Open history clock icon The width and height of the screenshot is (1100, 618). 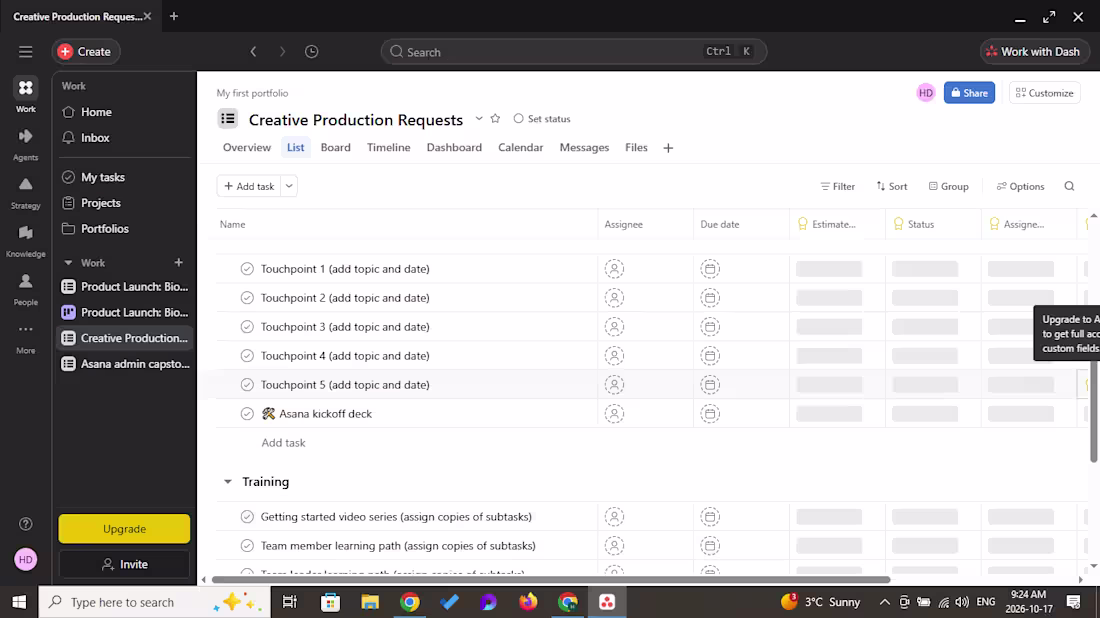click(311, 52)
